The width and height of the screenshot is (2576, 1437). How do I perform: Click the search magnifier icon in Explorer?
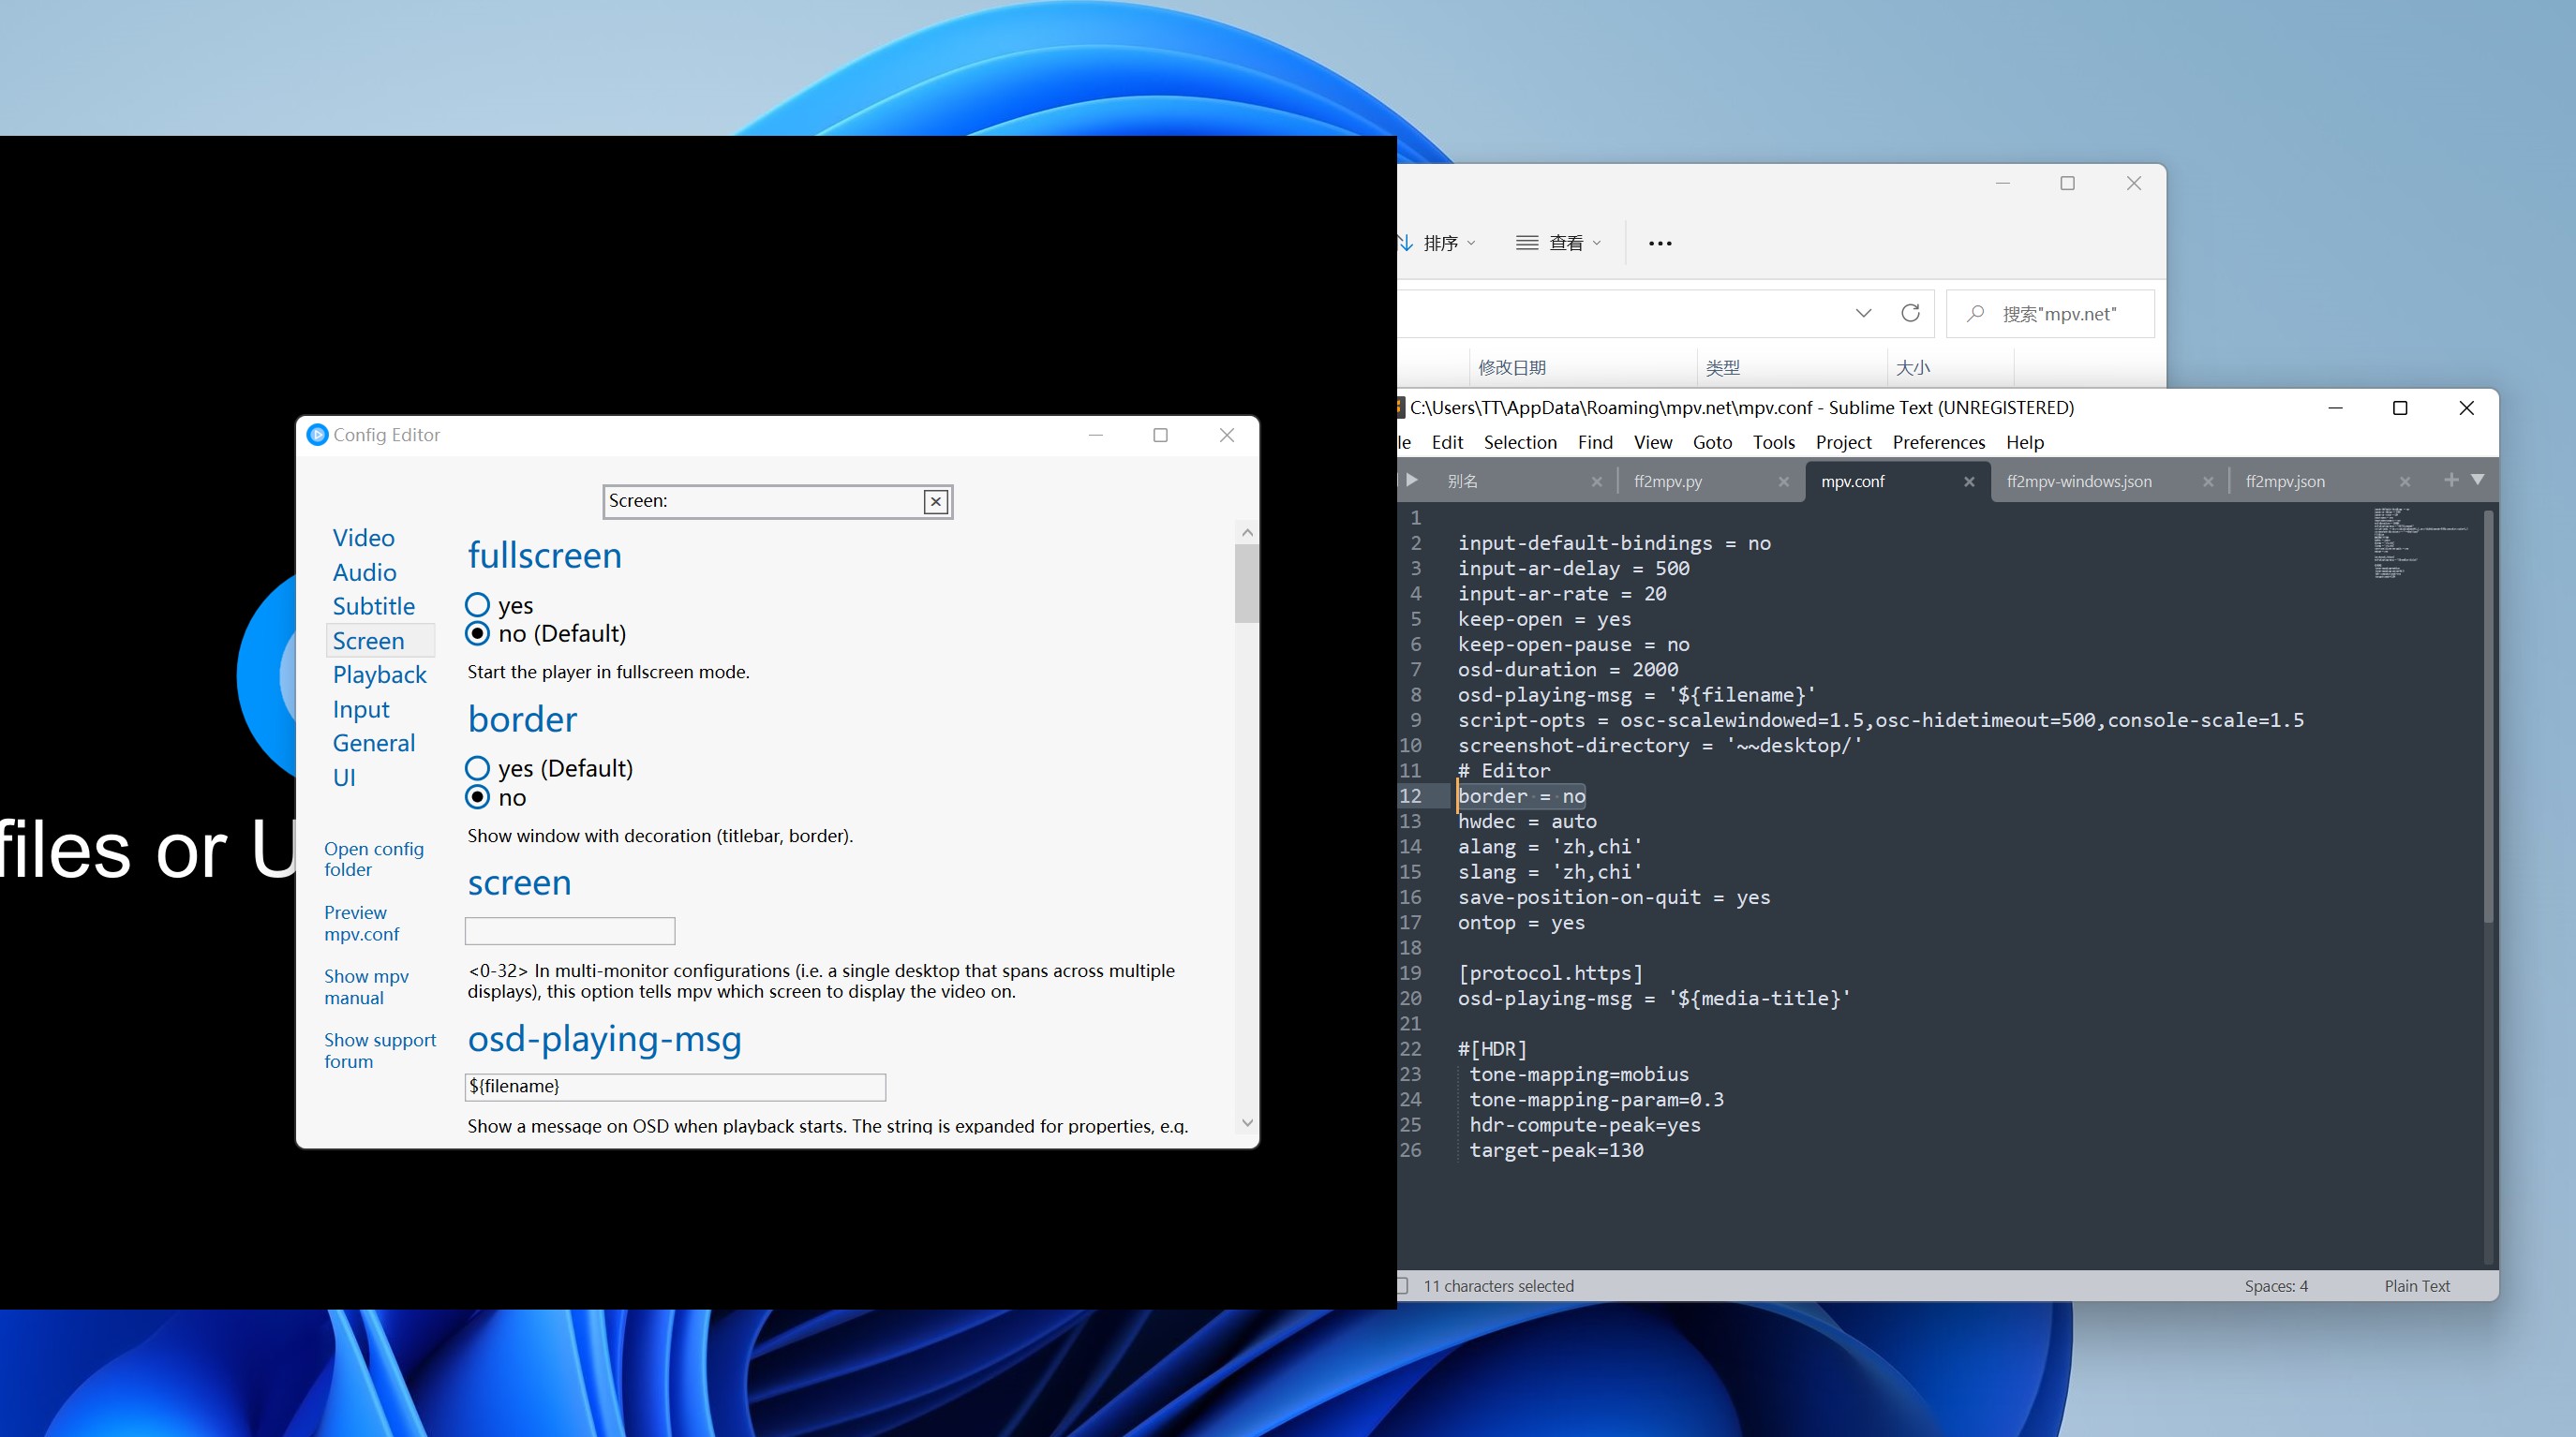[1975, 314]
